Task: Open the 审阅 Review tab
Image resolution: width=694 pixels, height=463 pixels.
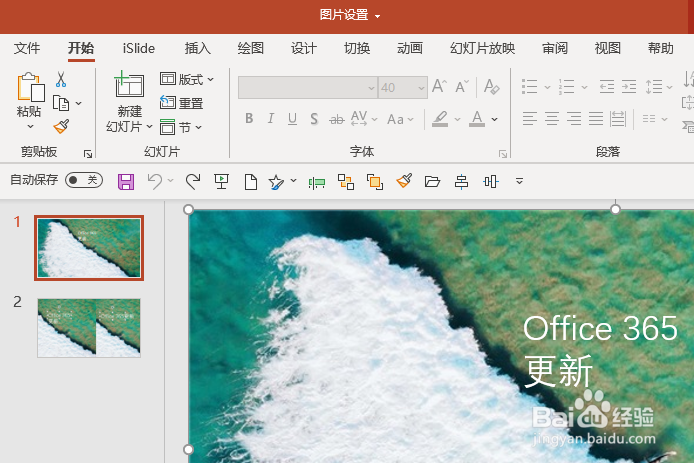Action: click(x=555, y=48)
